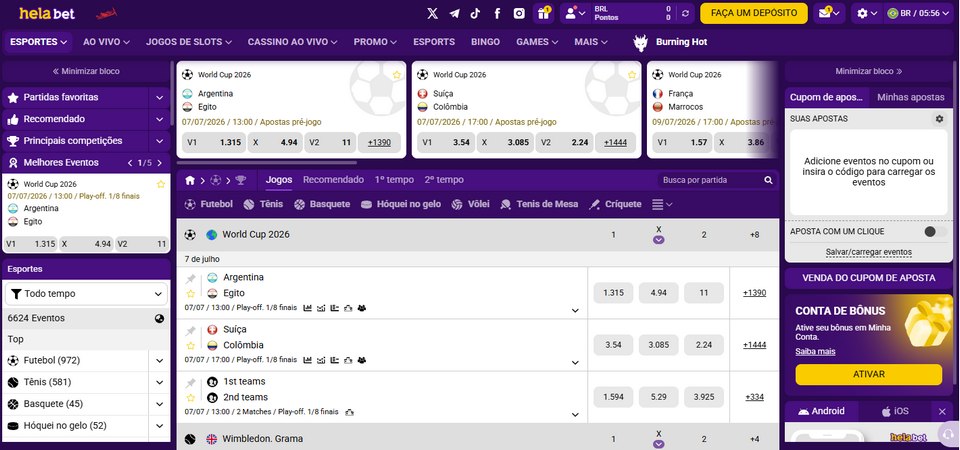This screenshot has height=450, width=960.
Task: Expand Futebol (972) sport list
Action: tap(159, 361)
